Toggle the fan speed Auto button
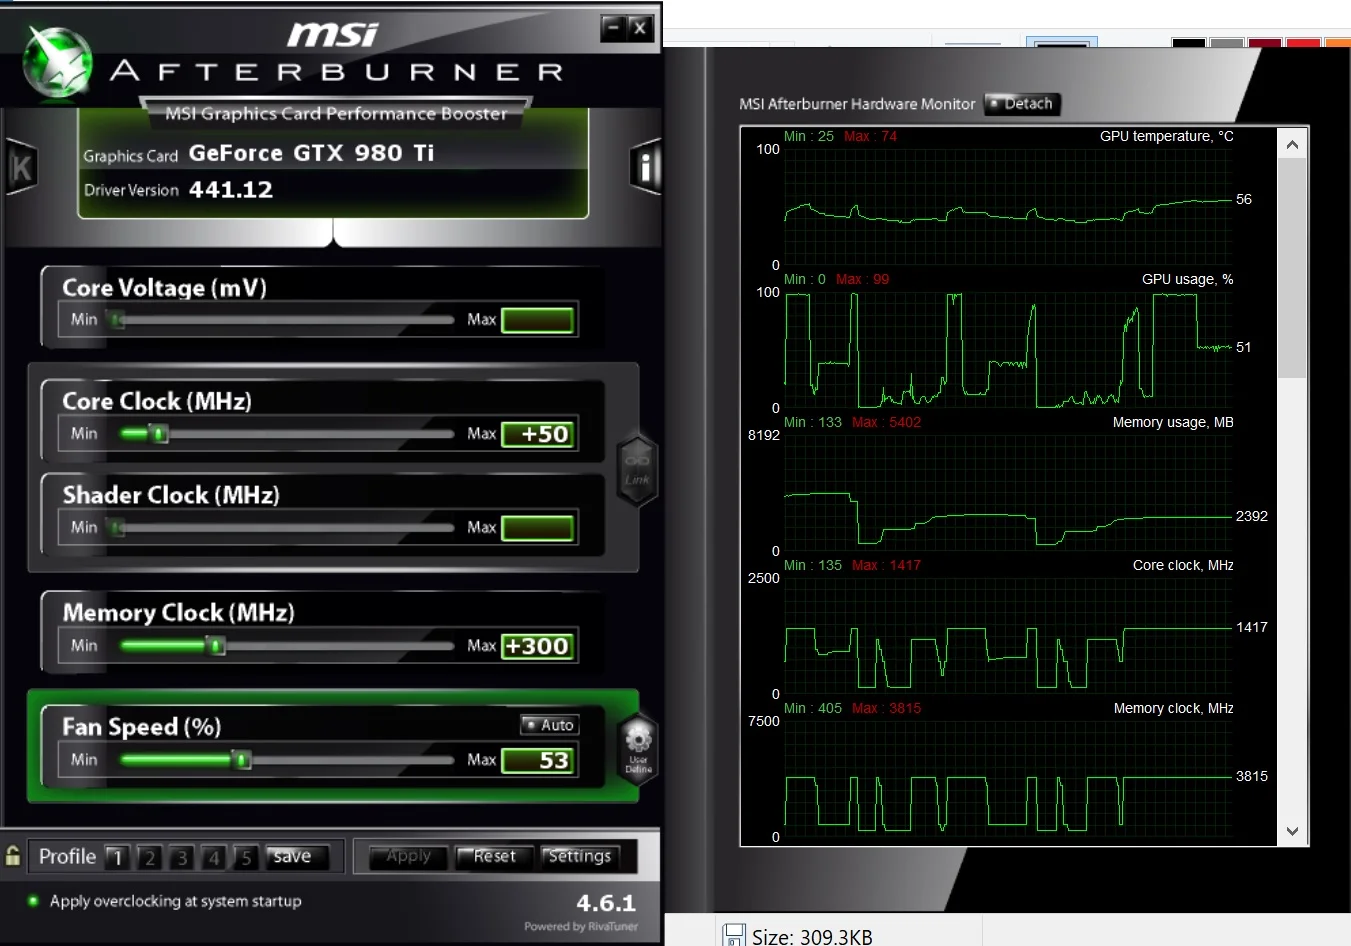The width and height of the screenshot is (1351, 946). (549, 725)
